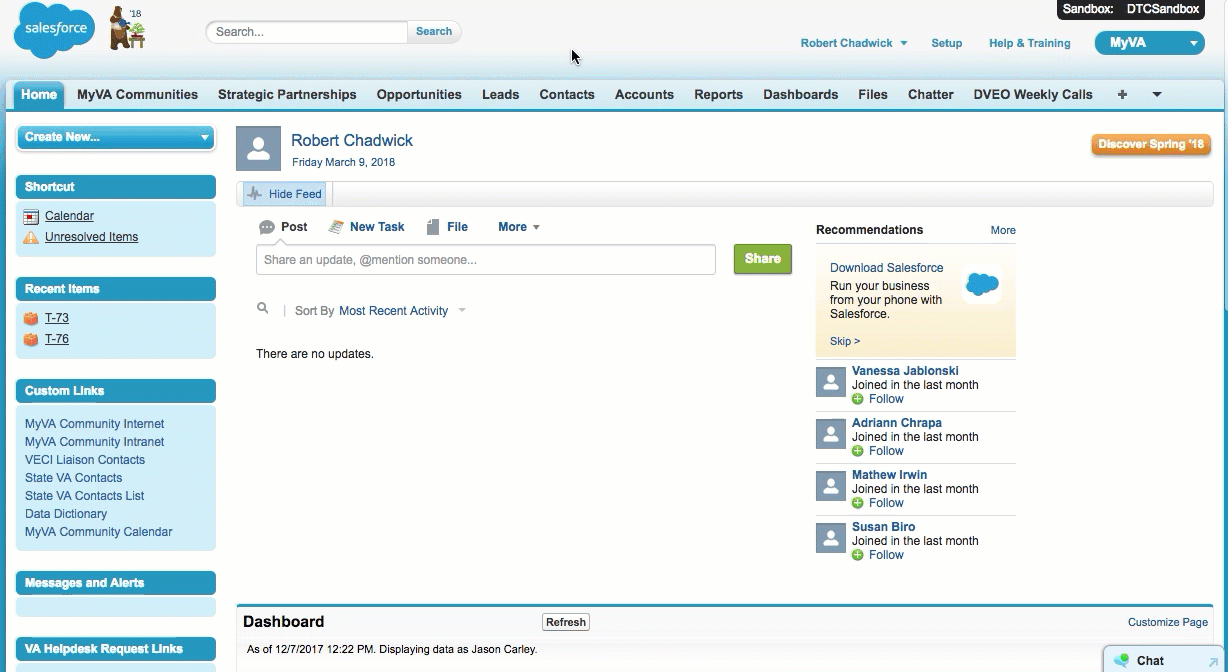
Task: Open the Chatter tab
Action: 931,95
